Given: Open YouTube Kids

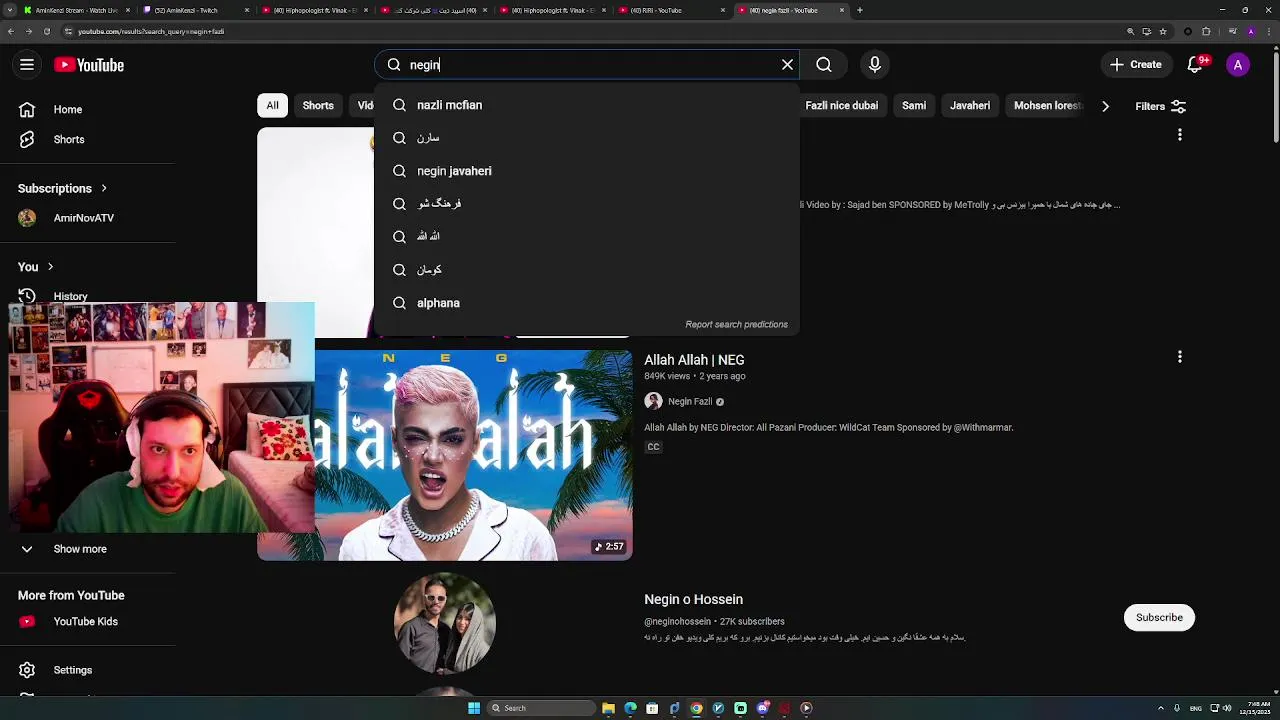Looking at the screenshot, I should point(85,622).
